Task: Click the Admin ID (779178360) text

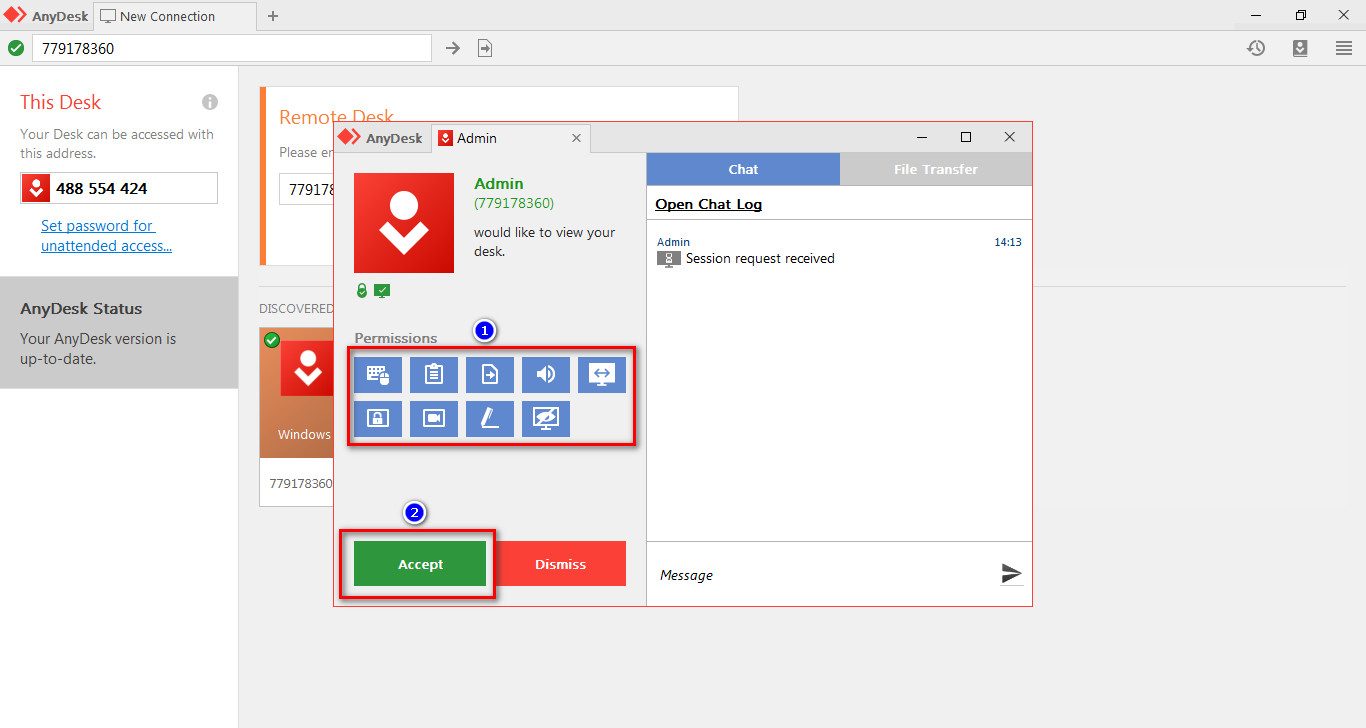Action: point(514,203)
